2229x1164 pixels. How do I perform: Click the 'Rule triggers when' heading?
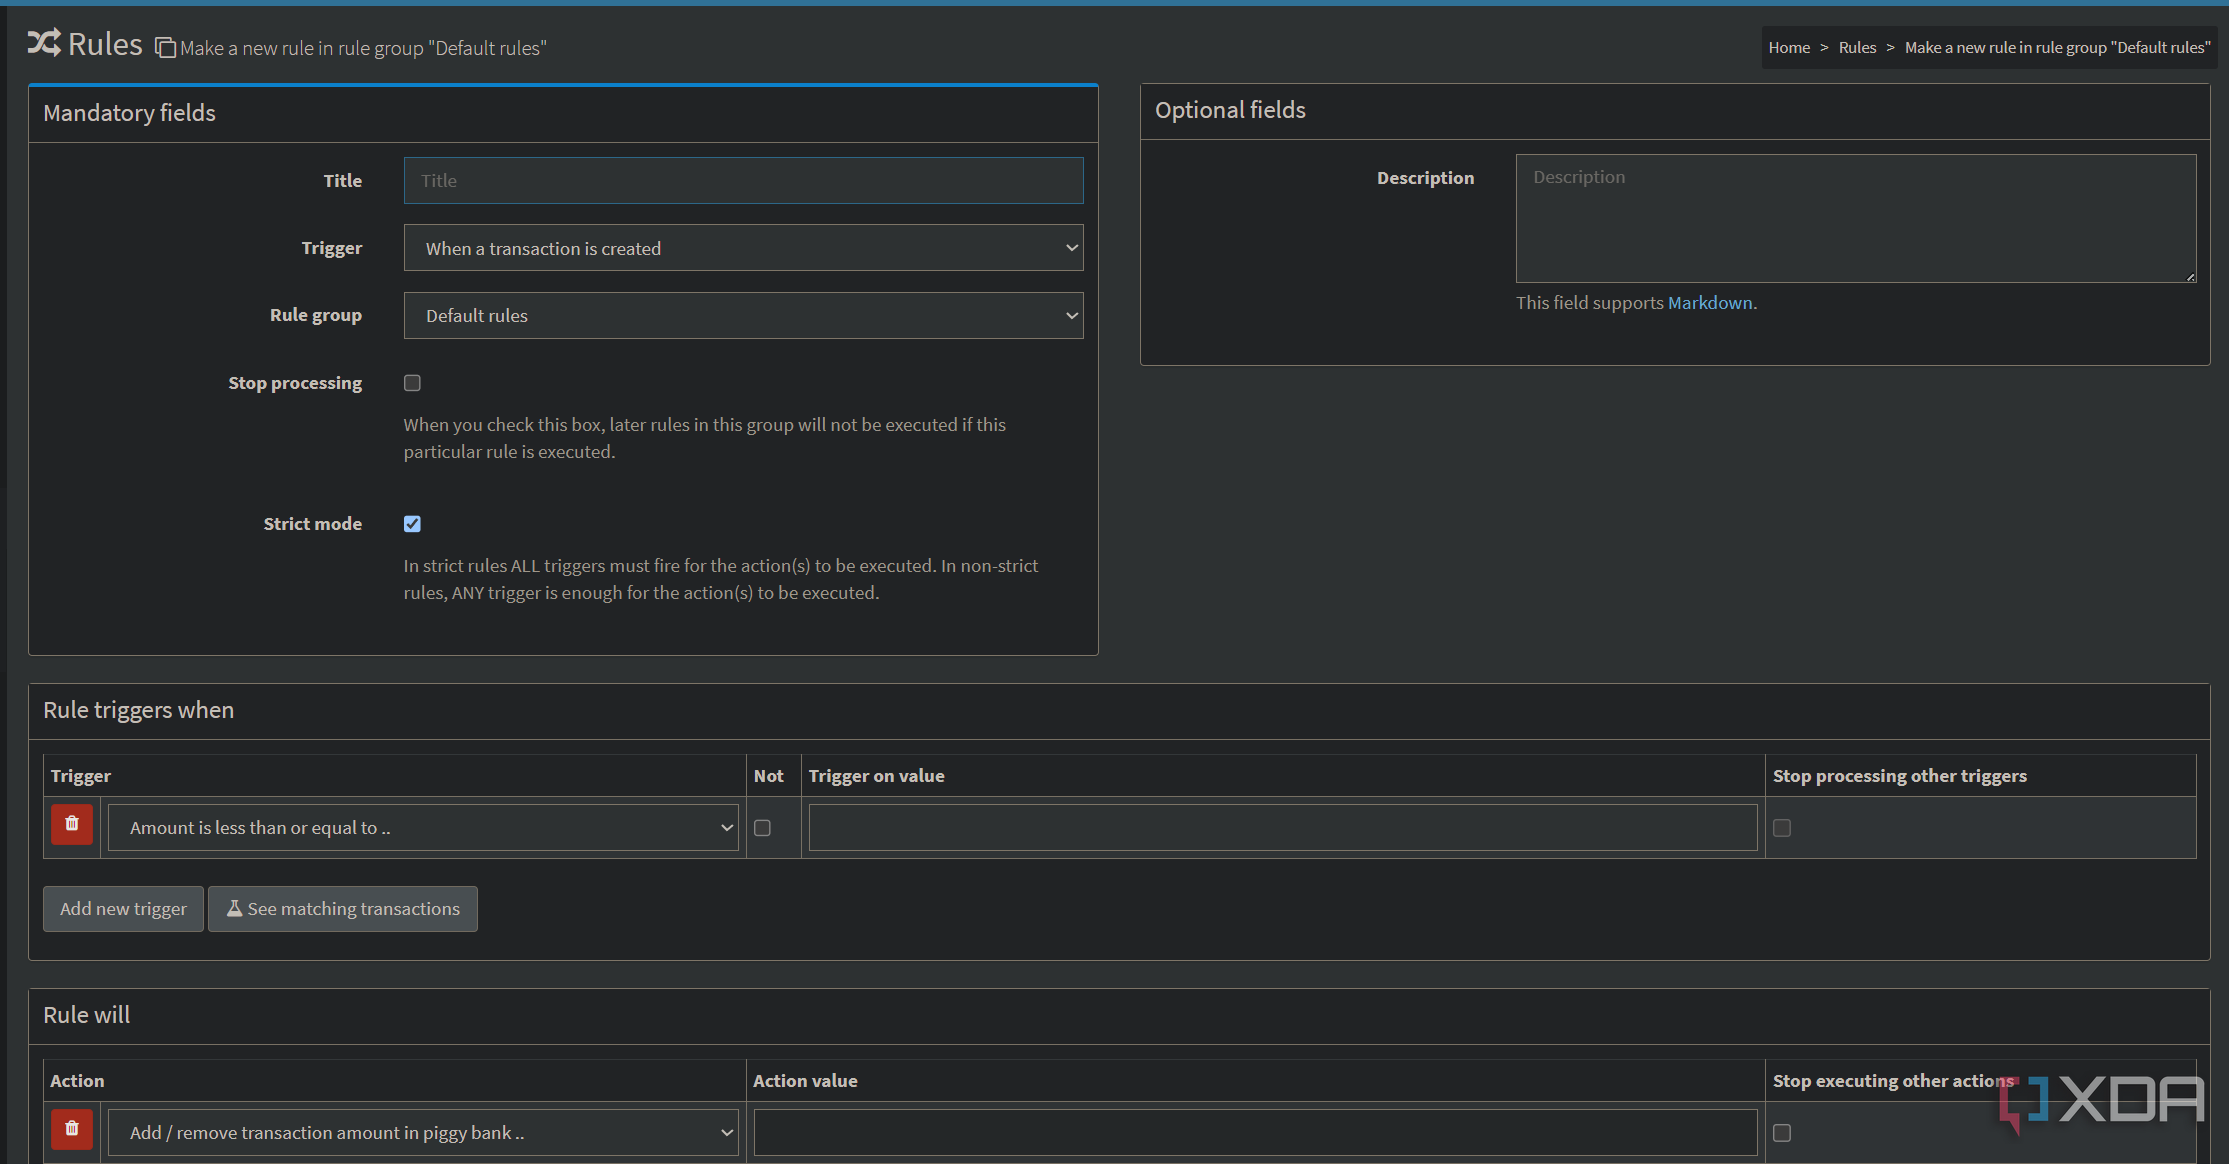138,710
